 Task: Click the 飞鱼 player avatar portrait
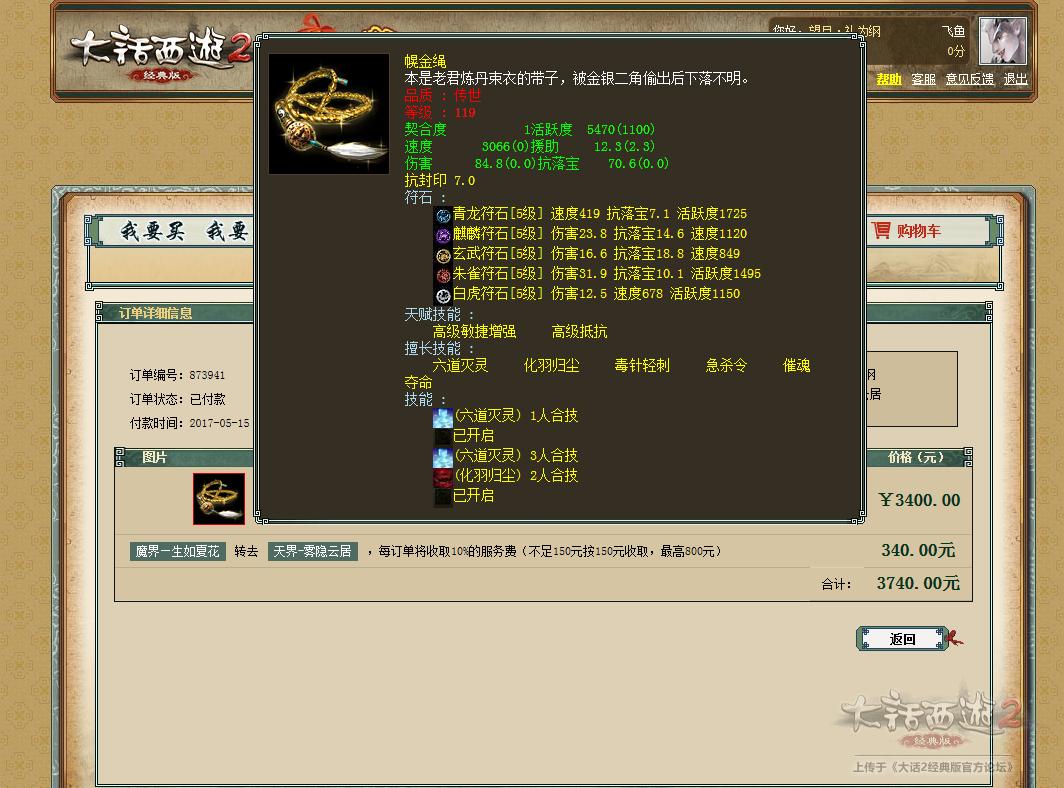1002,41
